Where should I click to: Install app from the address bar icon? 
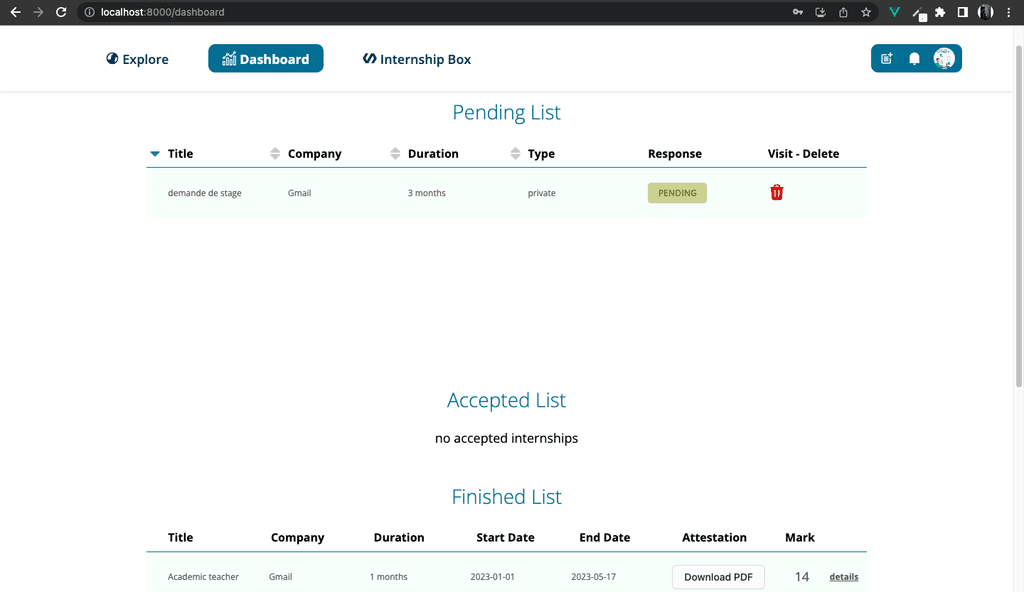(x=820, y=12)
